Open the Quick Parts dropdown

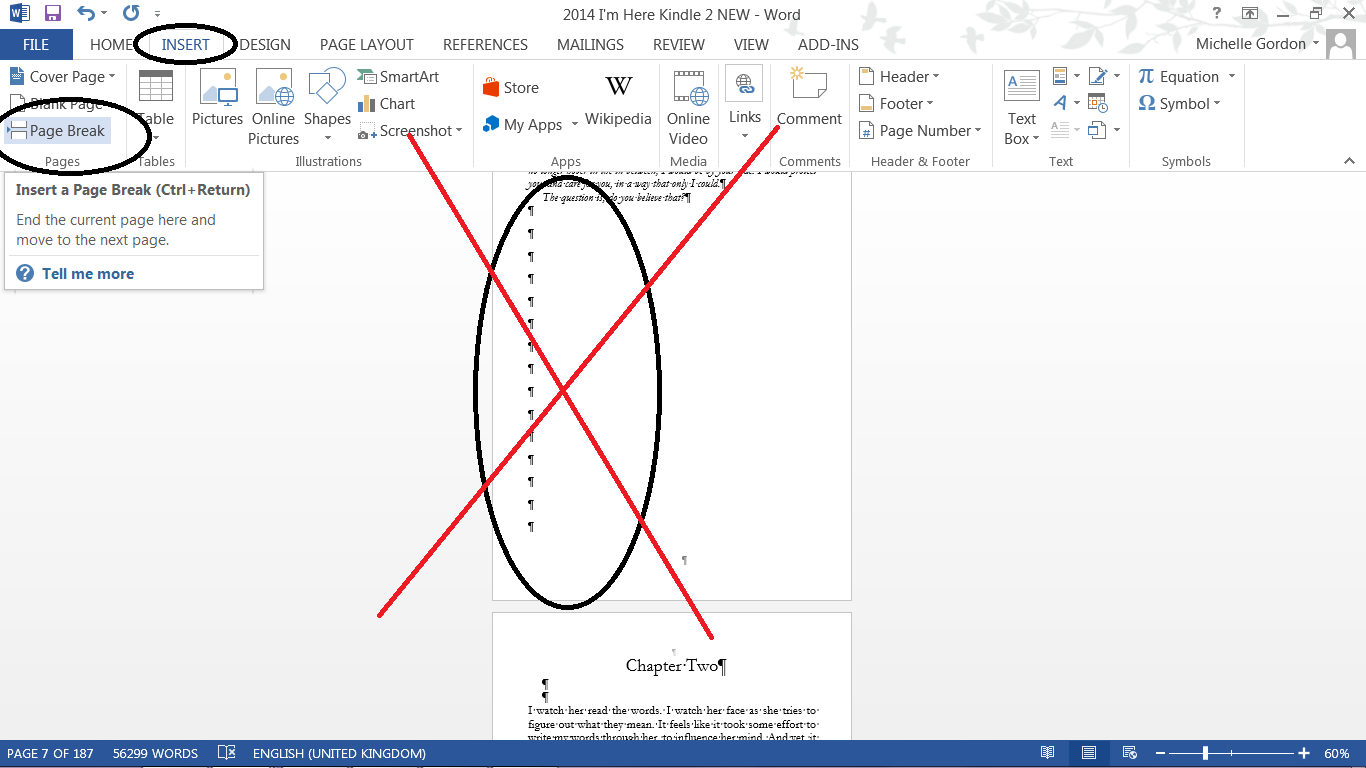pyautogui.click(x=1066, y=76)
